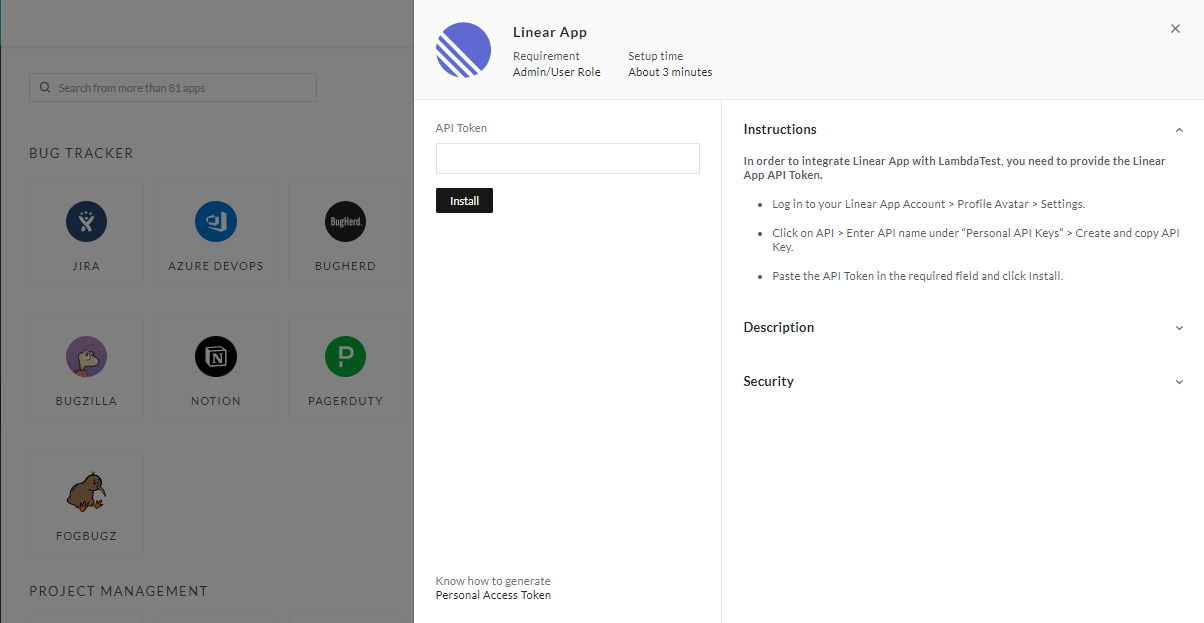This screenshot has width=1204, height=623.
Task: Click the Instructions heading text
Action: pos(780,129)
